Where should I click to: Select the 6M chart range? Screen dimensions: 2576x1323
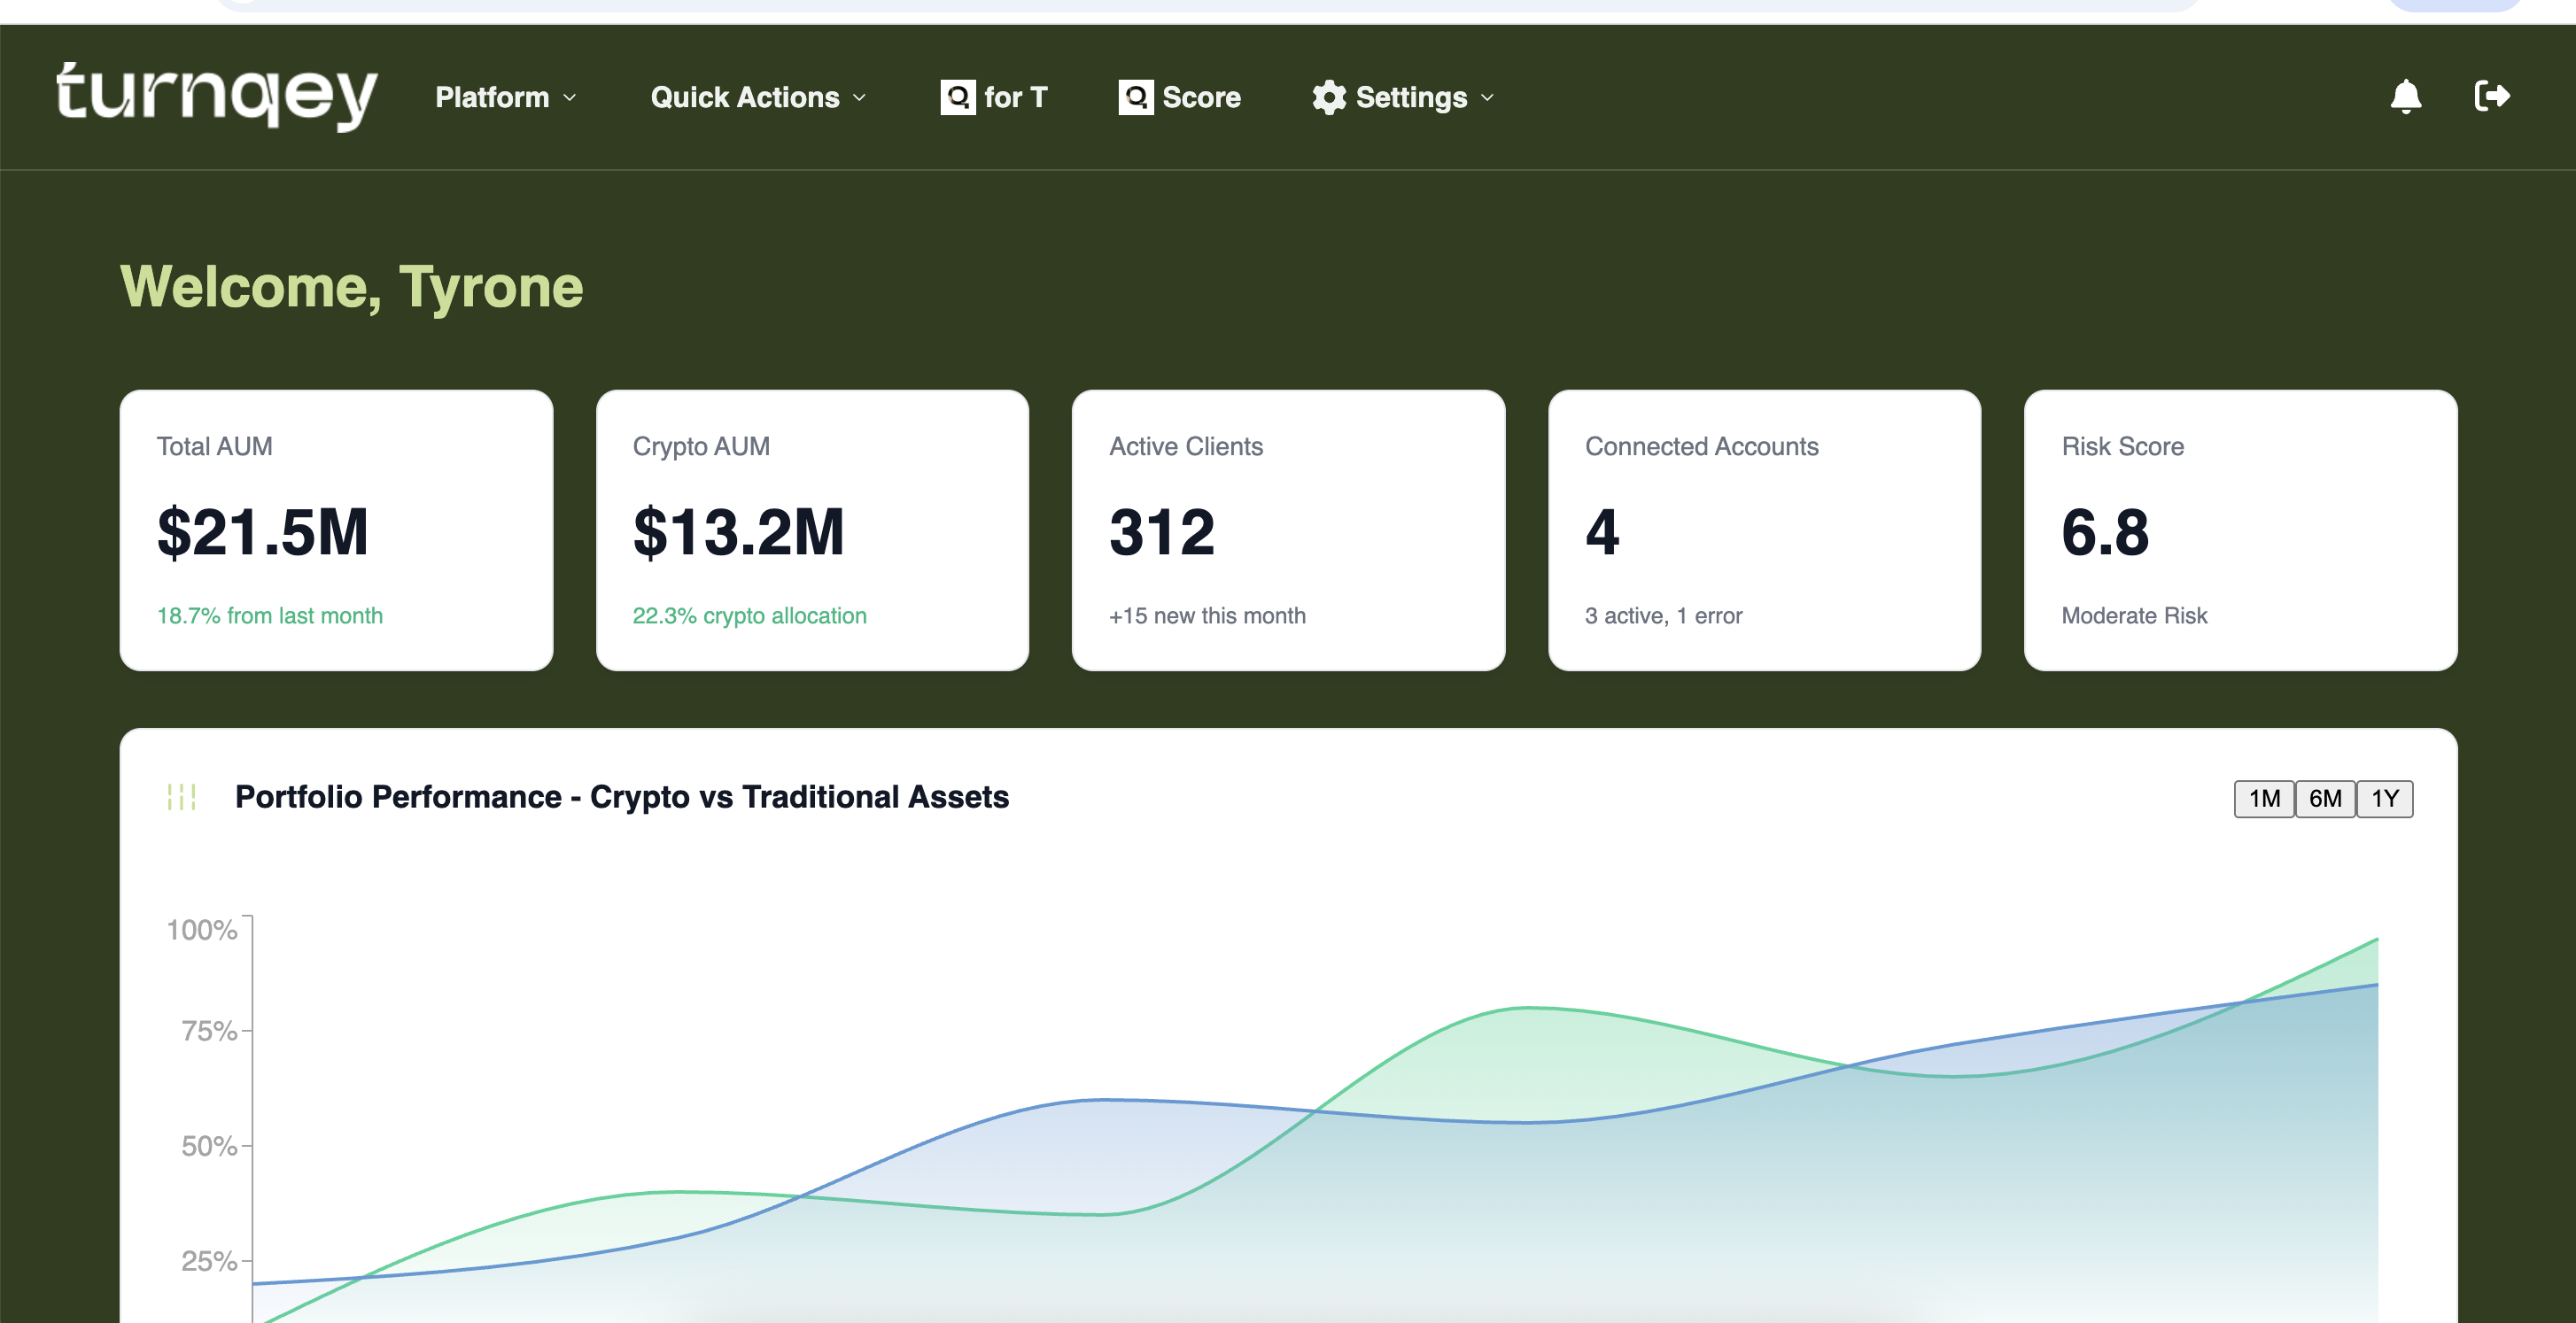click(x=2325, y=798)
